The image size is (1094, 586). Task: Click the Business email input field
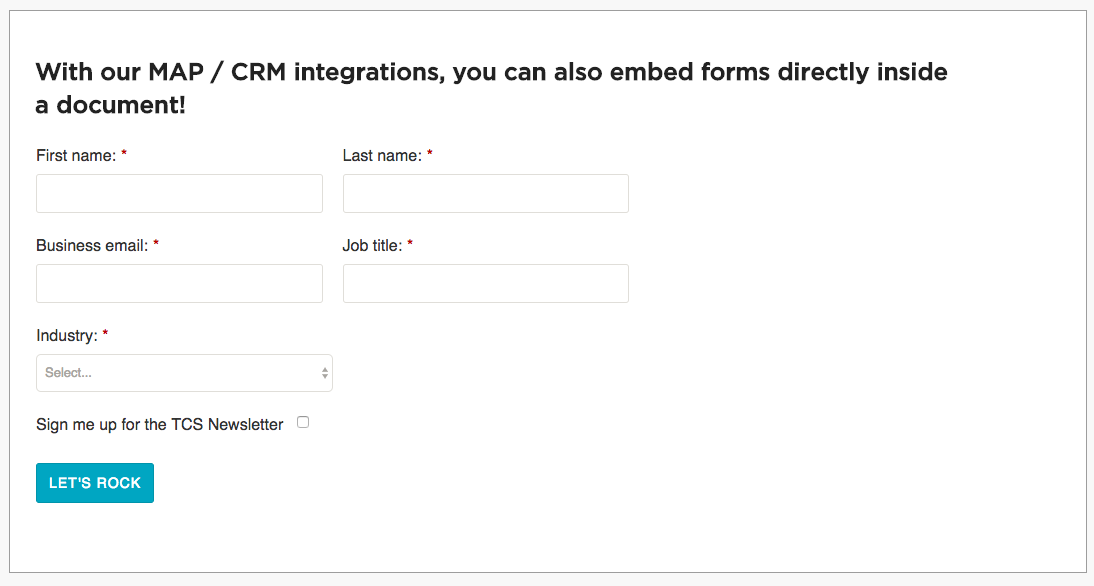179,283
